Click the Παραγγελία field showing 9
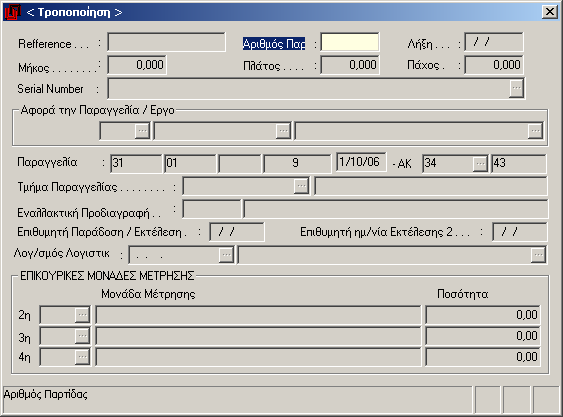The height and width of the screenshot is (417, 563). point(297,164)
